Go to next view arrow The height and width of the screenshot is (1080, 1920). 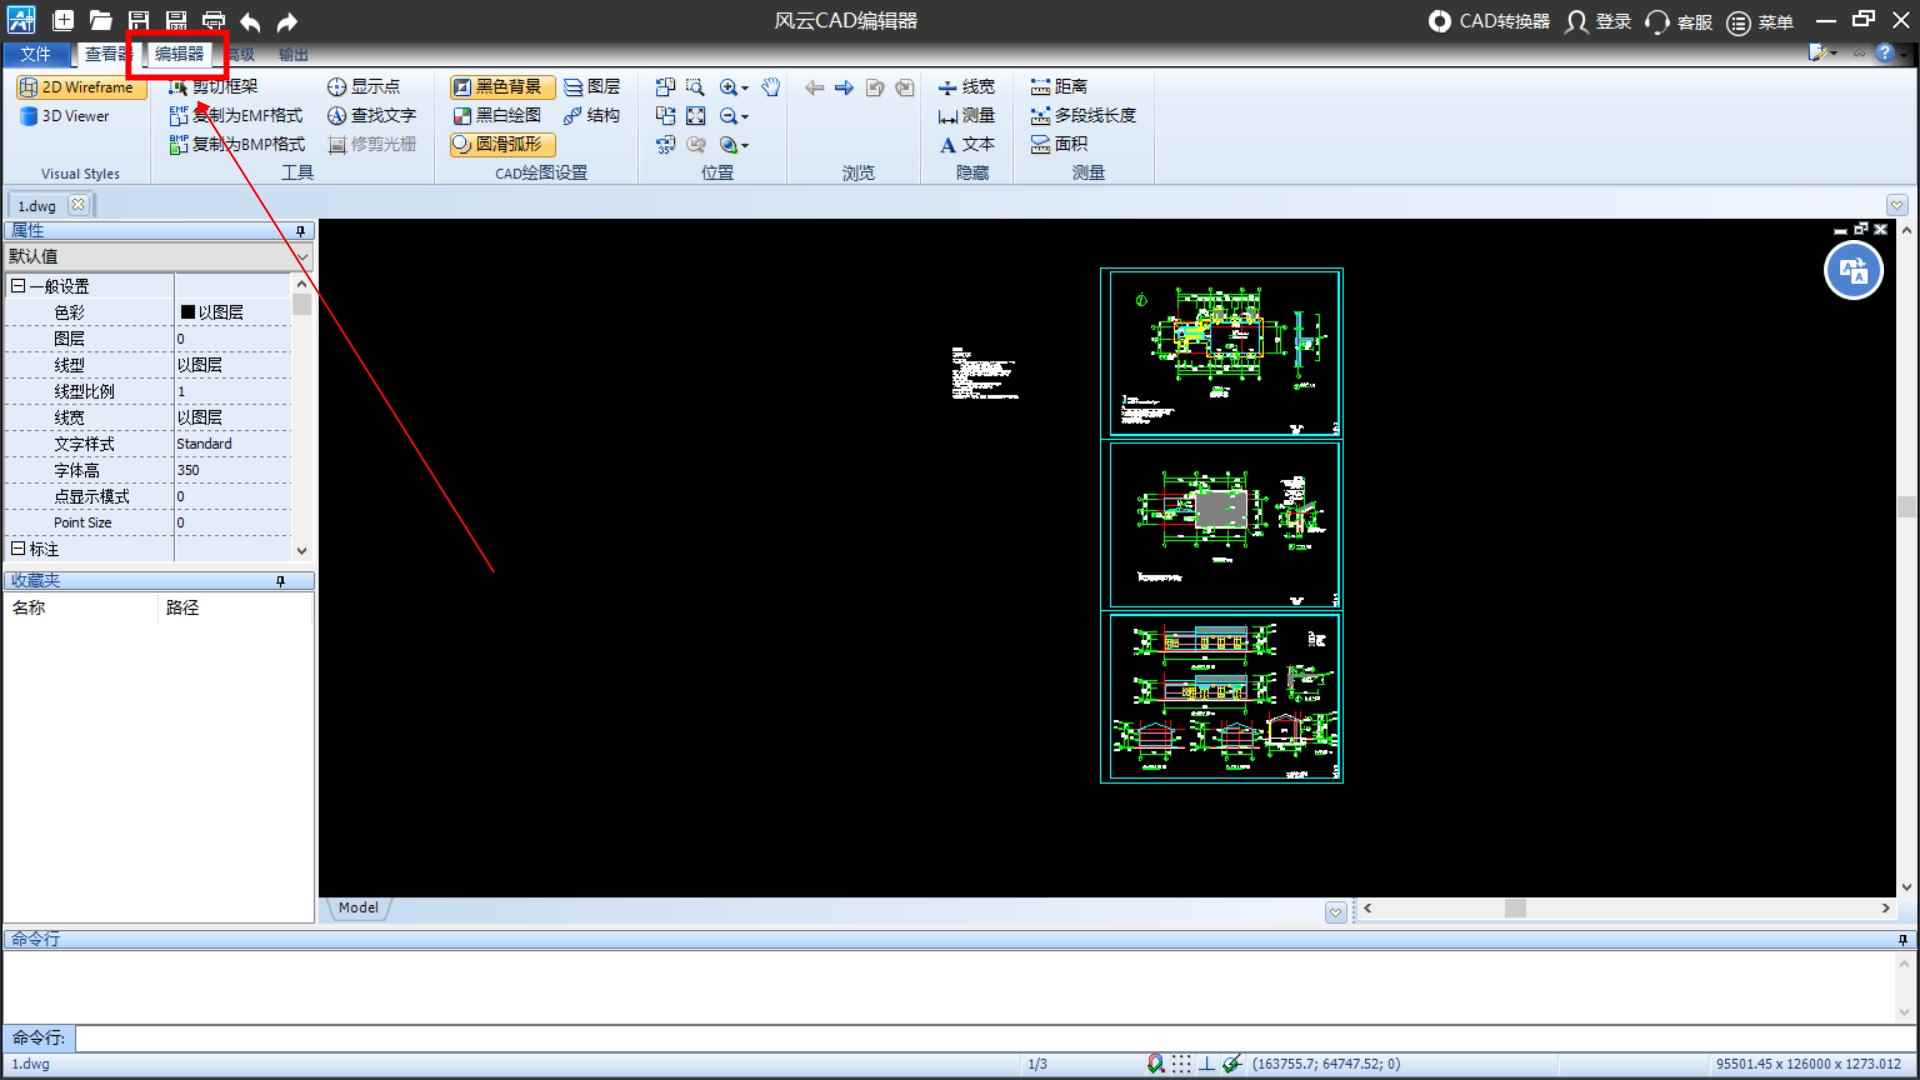[x=844, y=88]
